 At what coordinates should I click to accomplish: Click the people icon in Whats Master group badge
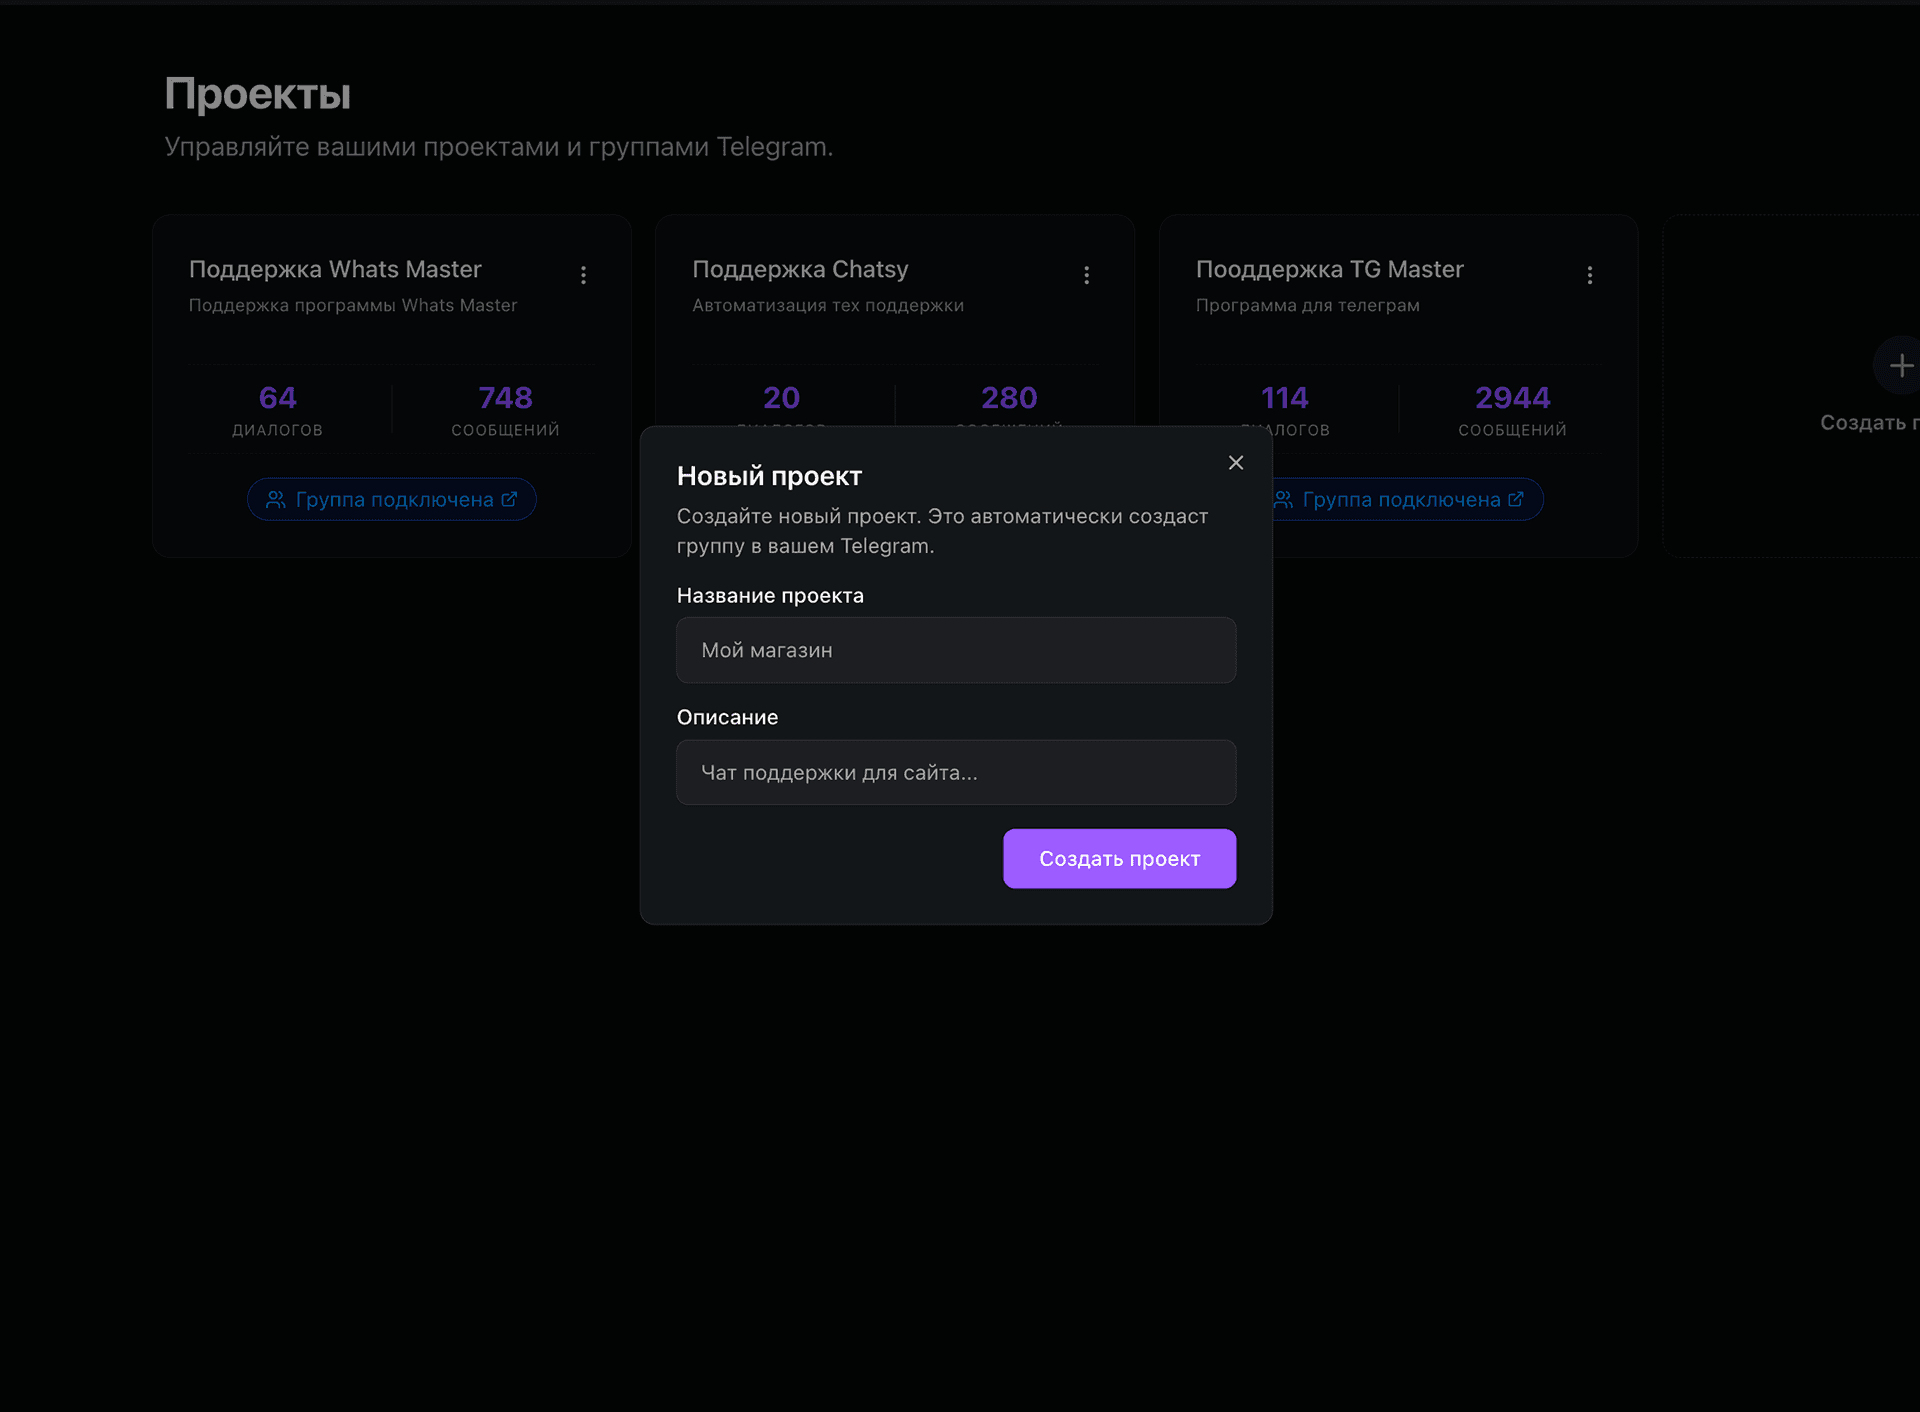click(275, 499)
